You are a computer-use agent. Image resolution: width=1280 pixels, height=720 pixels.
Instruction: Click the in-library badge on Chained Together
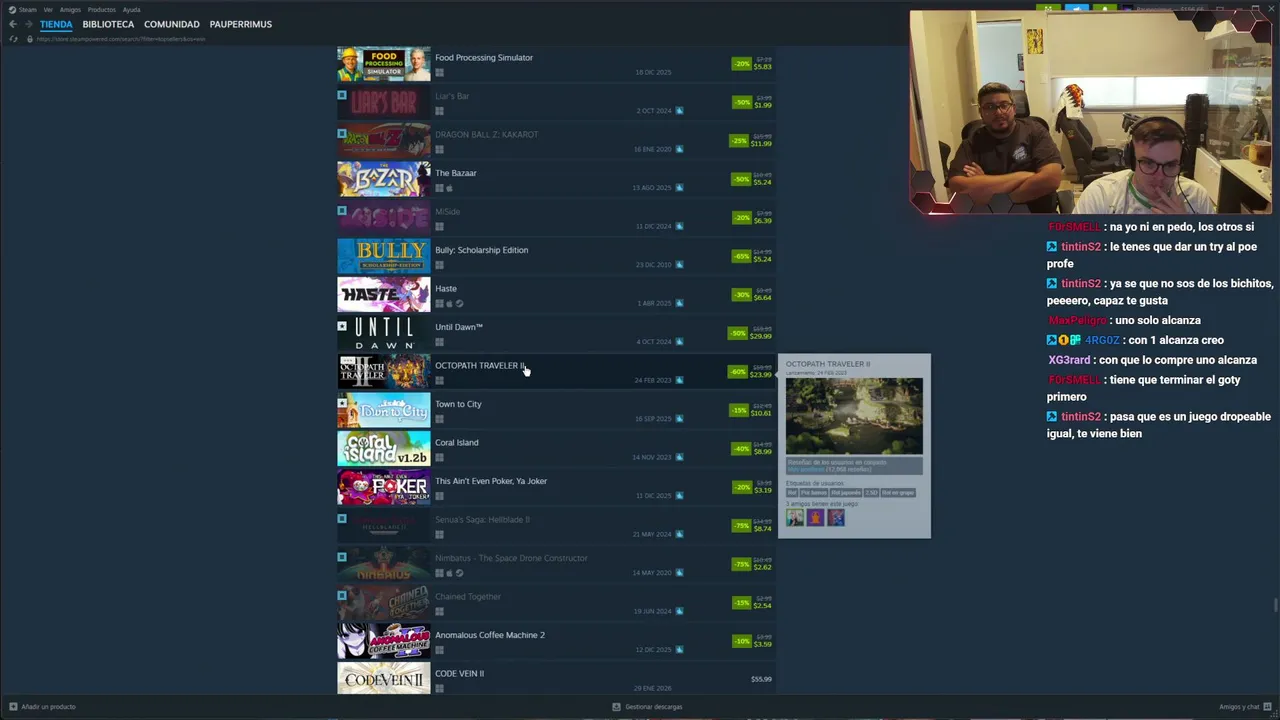342,595
